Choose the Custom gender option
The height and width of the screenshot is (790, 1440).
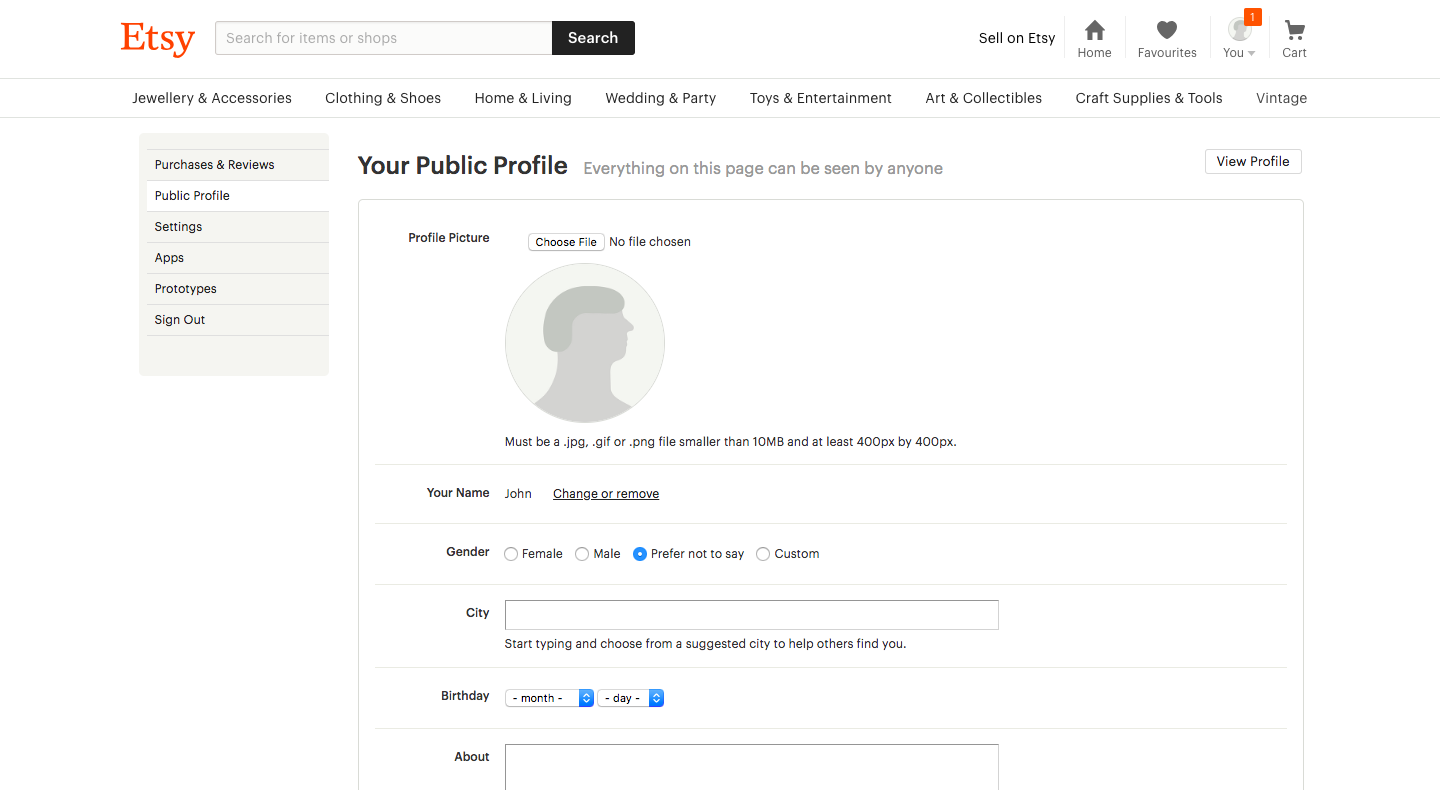763,553
